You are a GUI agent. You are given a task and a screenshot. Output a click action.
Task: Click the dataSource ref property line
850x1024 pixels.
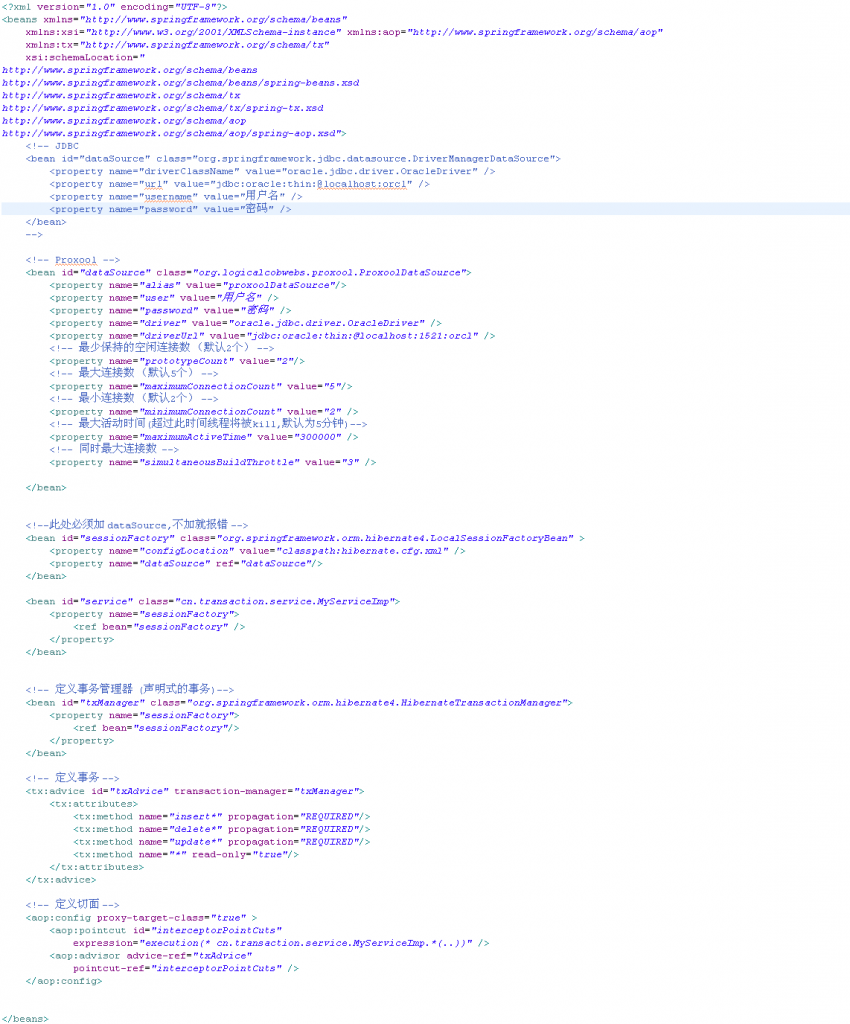186,564
